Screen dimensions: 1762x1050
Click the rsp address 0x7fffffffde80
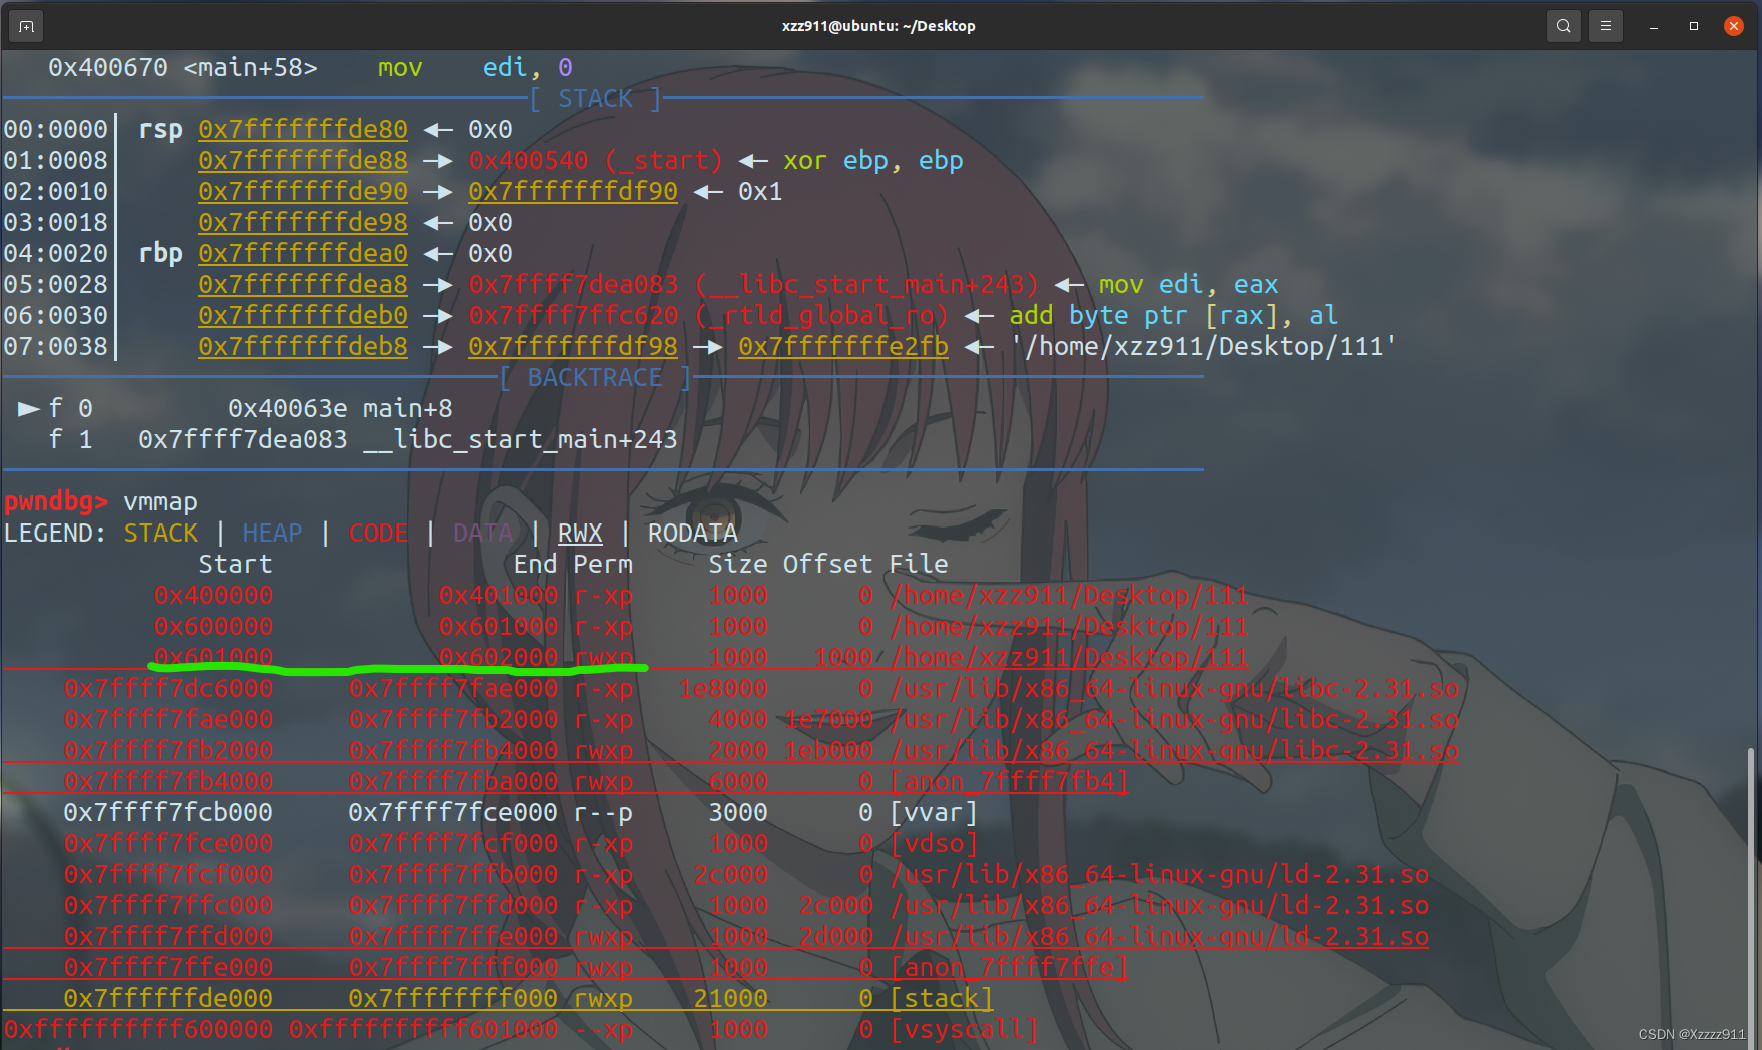[x=302, y=130]
